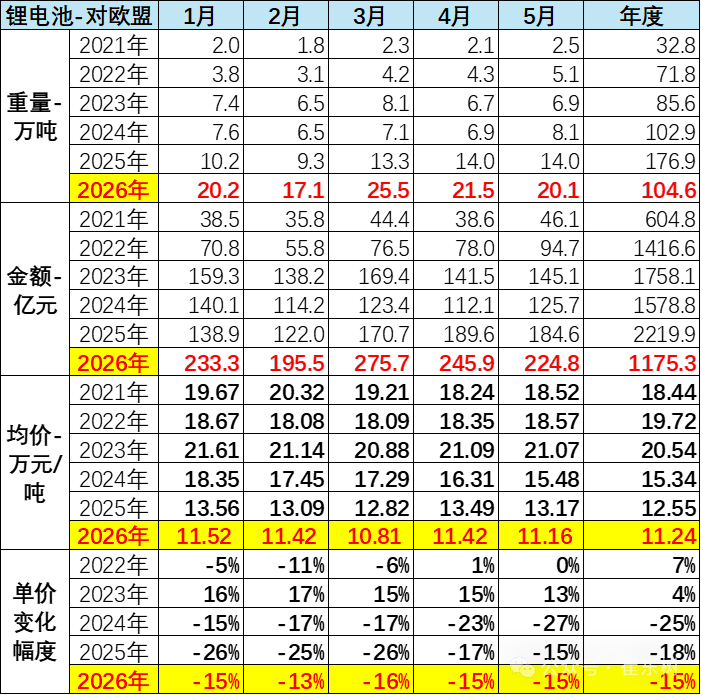Click the 21.61 January 2023 price cell
Screen dimensions: 701x695
pos(201,449)
